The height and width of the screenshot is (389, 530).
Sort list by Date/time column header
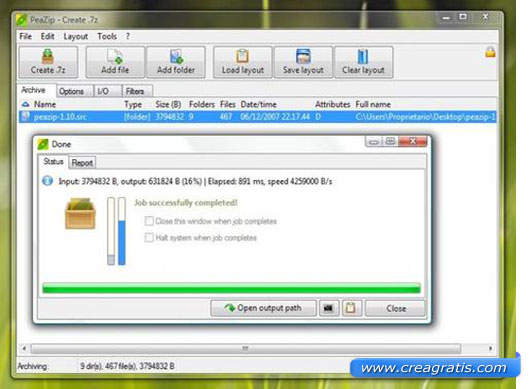click(259, 104)
